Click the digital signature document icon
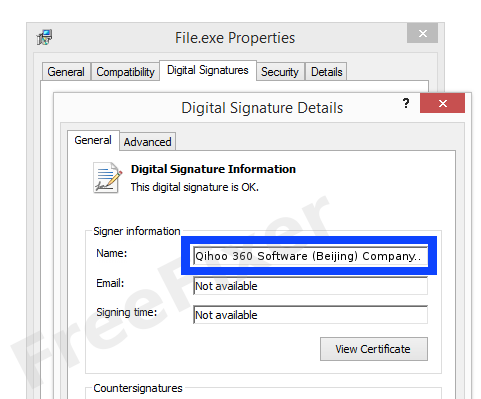481x399 pixels. point(107,178)
